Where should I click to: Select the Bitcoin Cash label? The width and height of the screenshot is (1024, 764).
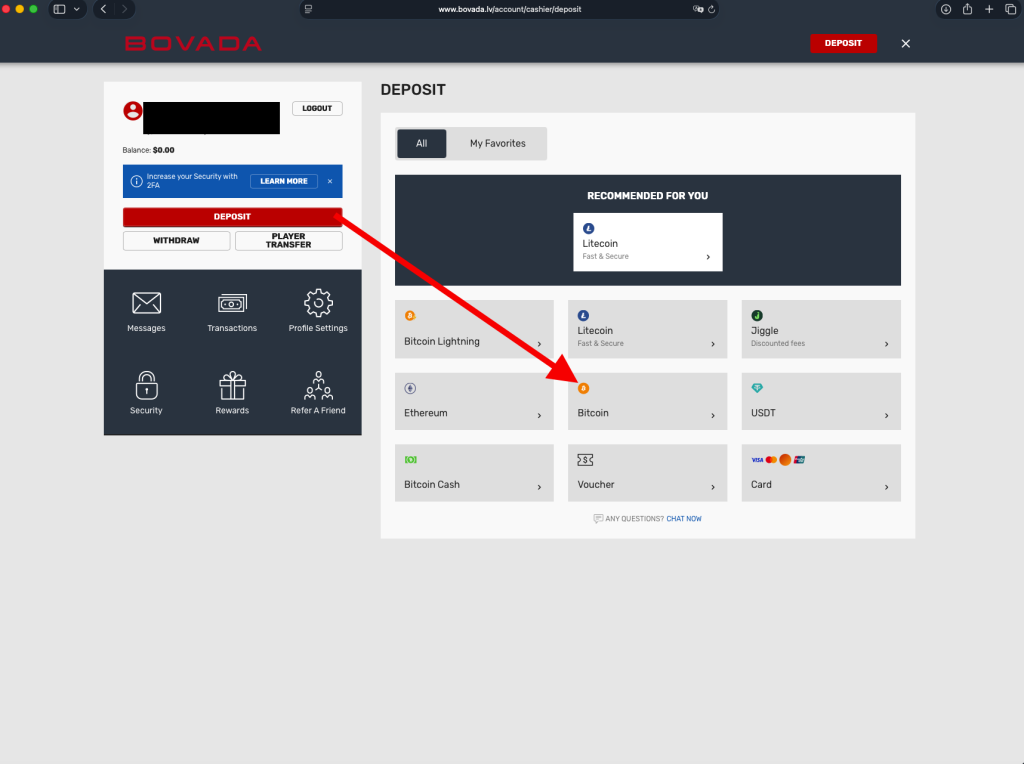click(432, 485)
